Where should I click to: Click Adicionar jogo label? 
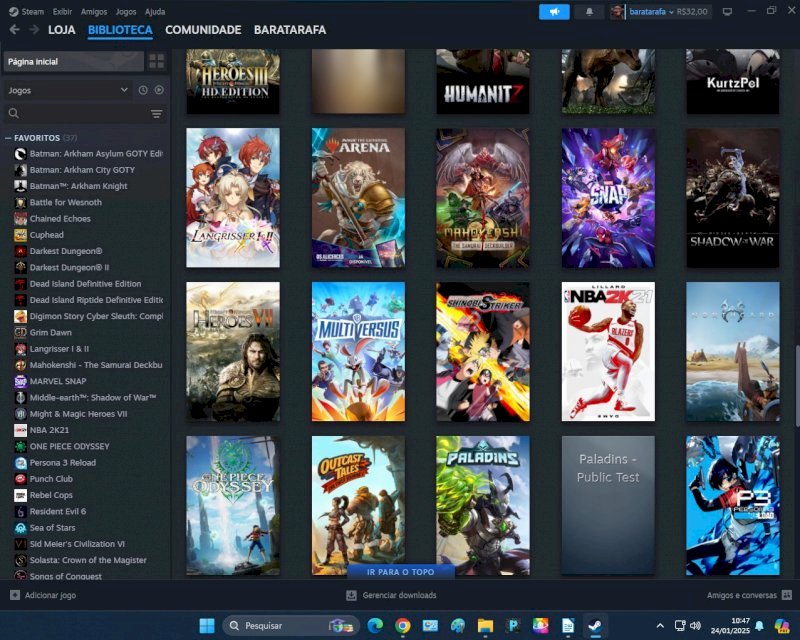51,595
